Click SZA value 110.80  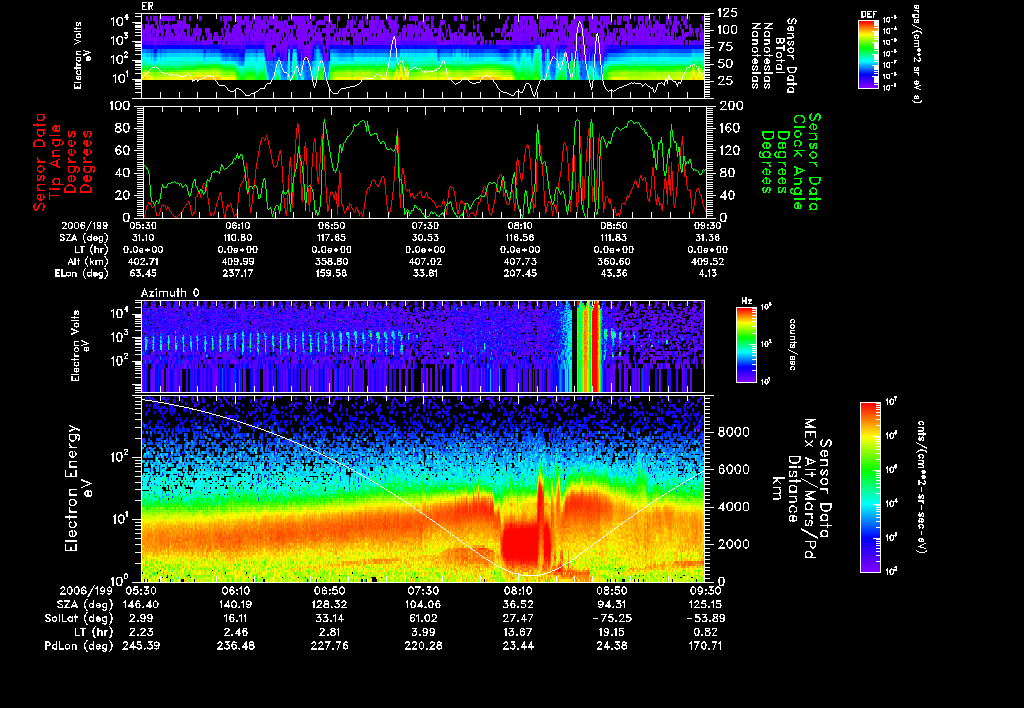click(236, 238)
